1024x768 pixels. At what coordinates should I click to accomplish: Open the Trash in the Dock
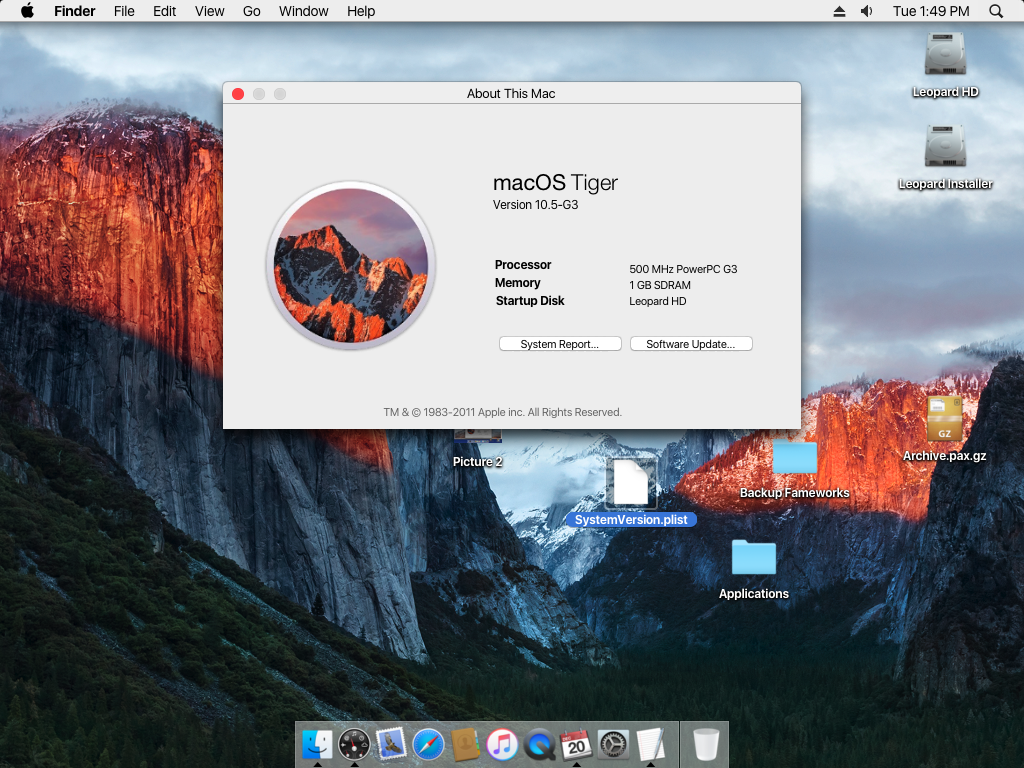(705, 744)
